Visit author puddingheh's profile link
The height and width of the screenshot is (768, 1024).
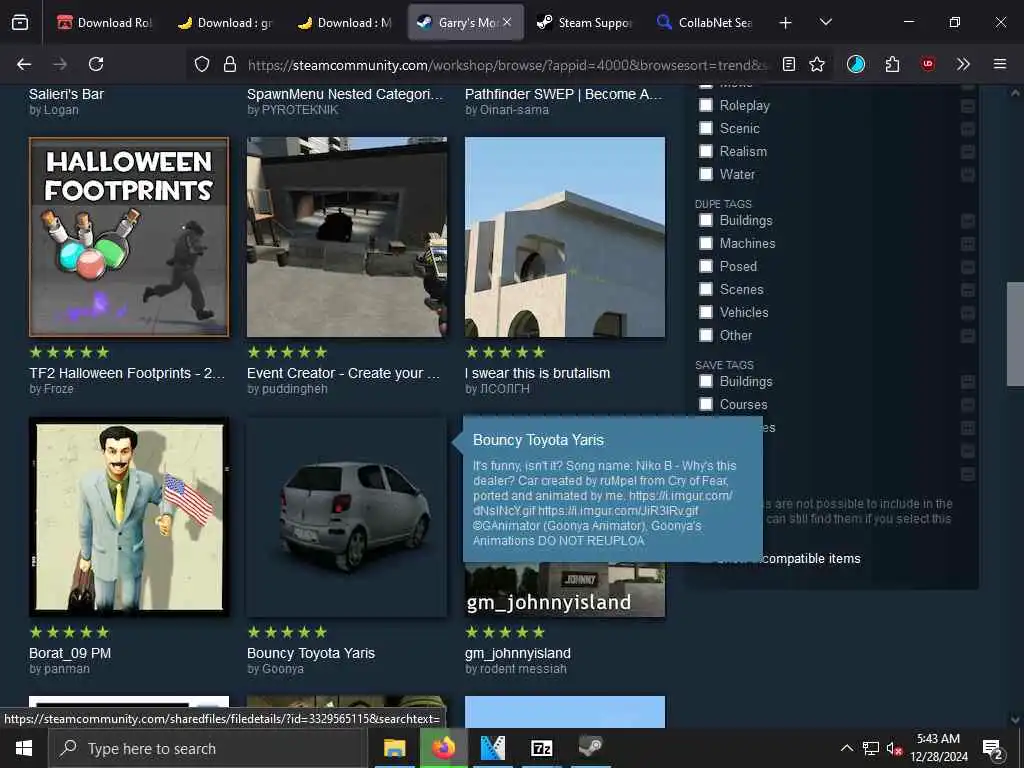point(295,389)
